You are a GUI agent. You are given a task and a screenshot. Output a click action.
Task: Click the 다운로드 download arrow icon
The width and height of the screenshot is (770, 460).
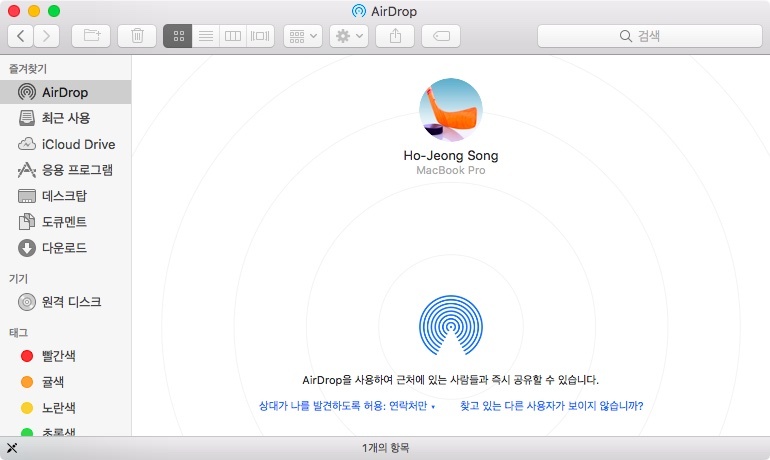pos(27,248)
